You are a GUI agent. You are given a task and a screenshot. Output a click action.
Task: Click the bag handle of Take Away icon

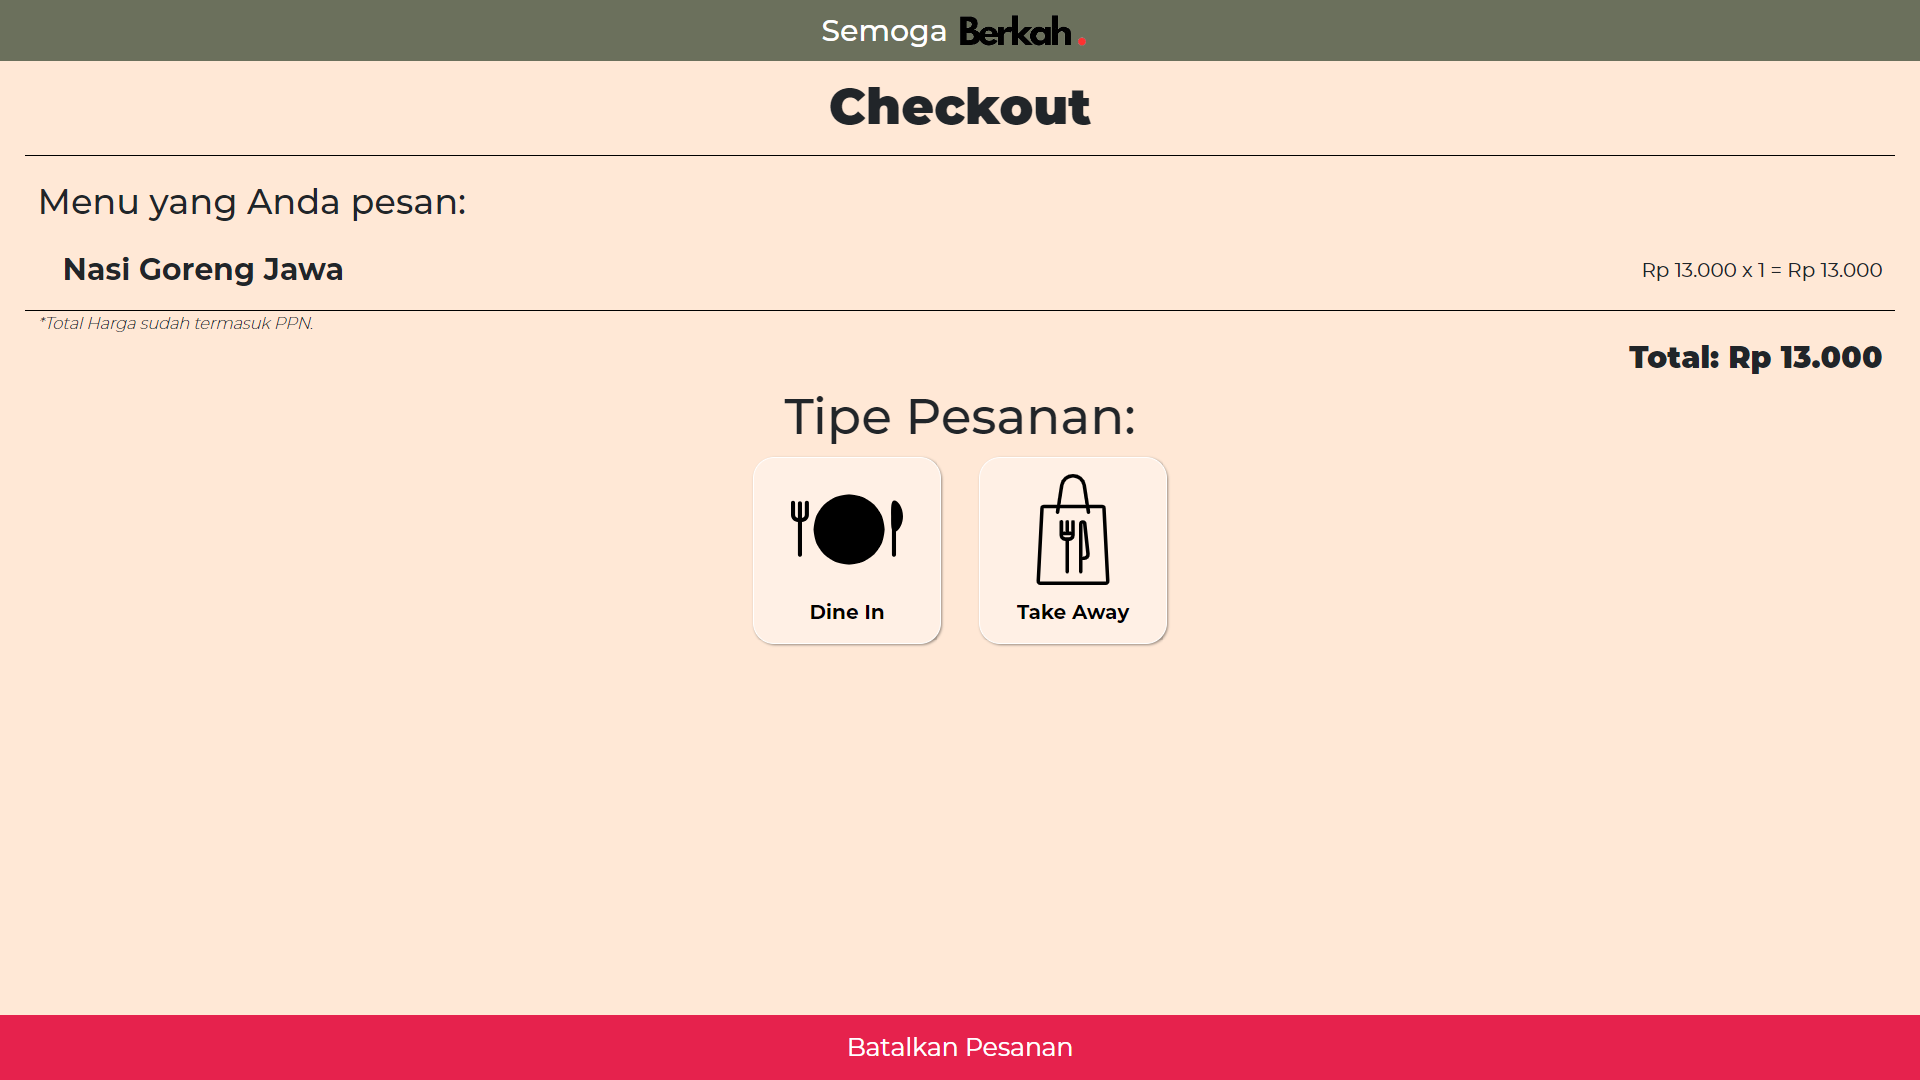click(1073, 492)
